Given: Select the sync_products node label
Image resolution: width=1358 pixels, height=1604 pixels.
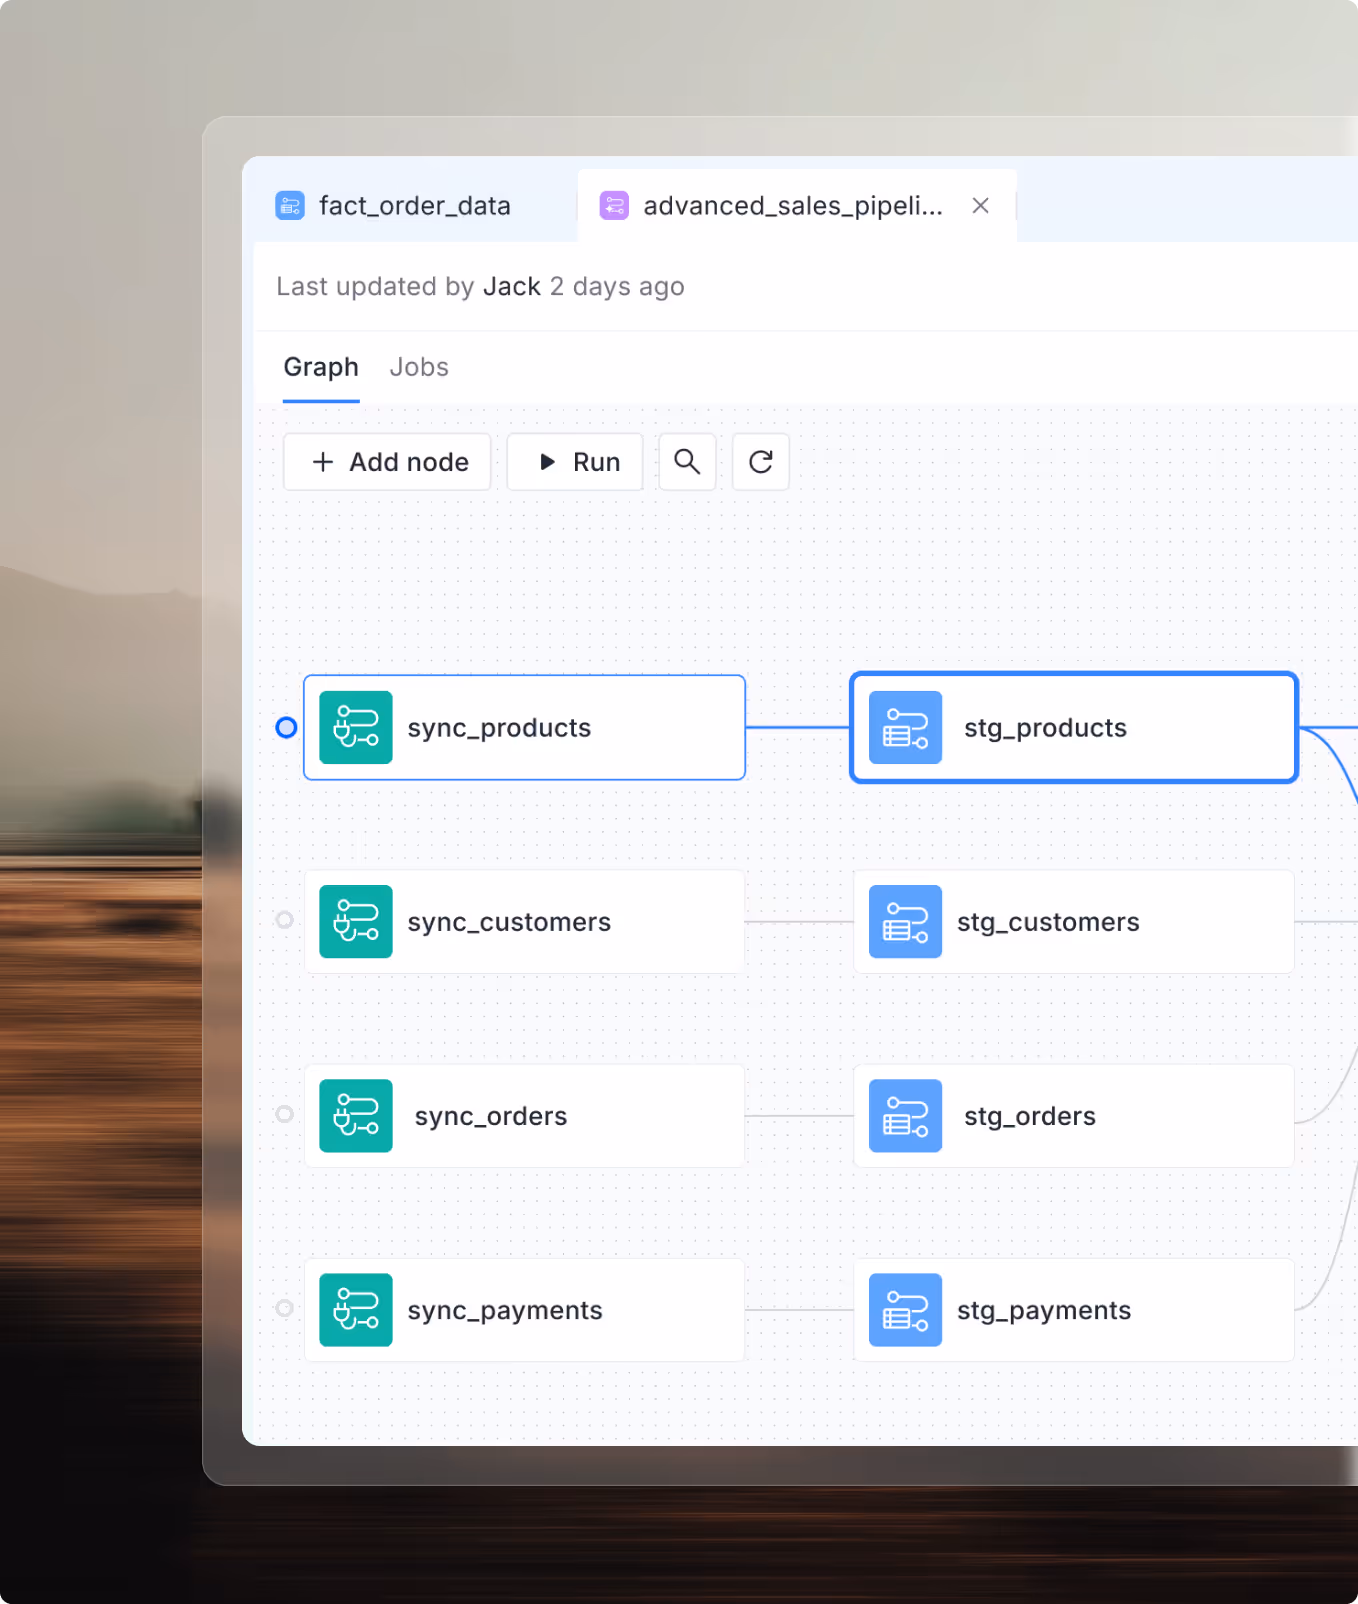Looking at the screenshot, I should (x=499, y=728).
